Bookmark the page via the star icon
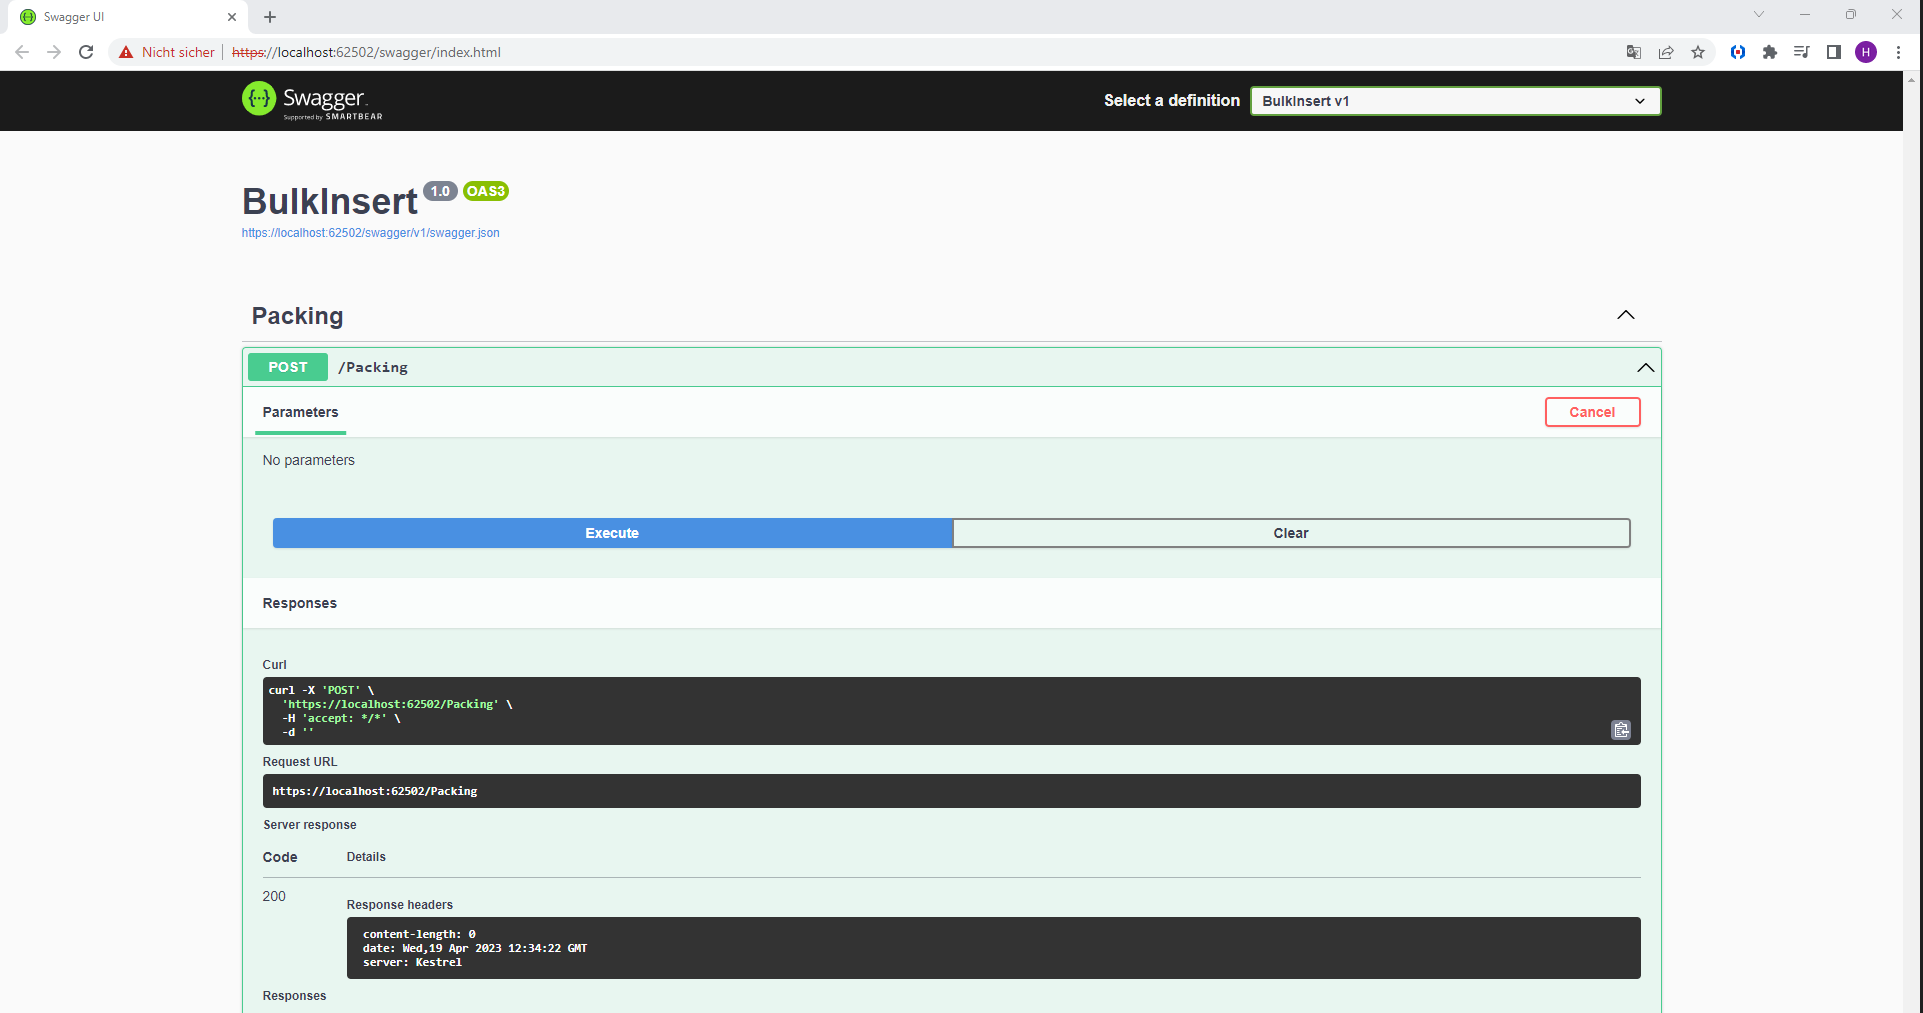The height and width of the screenshot is (1013, 1923). (x=1697, y=52)
